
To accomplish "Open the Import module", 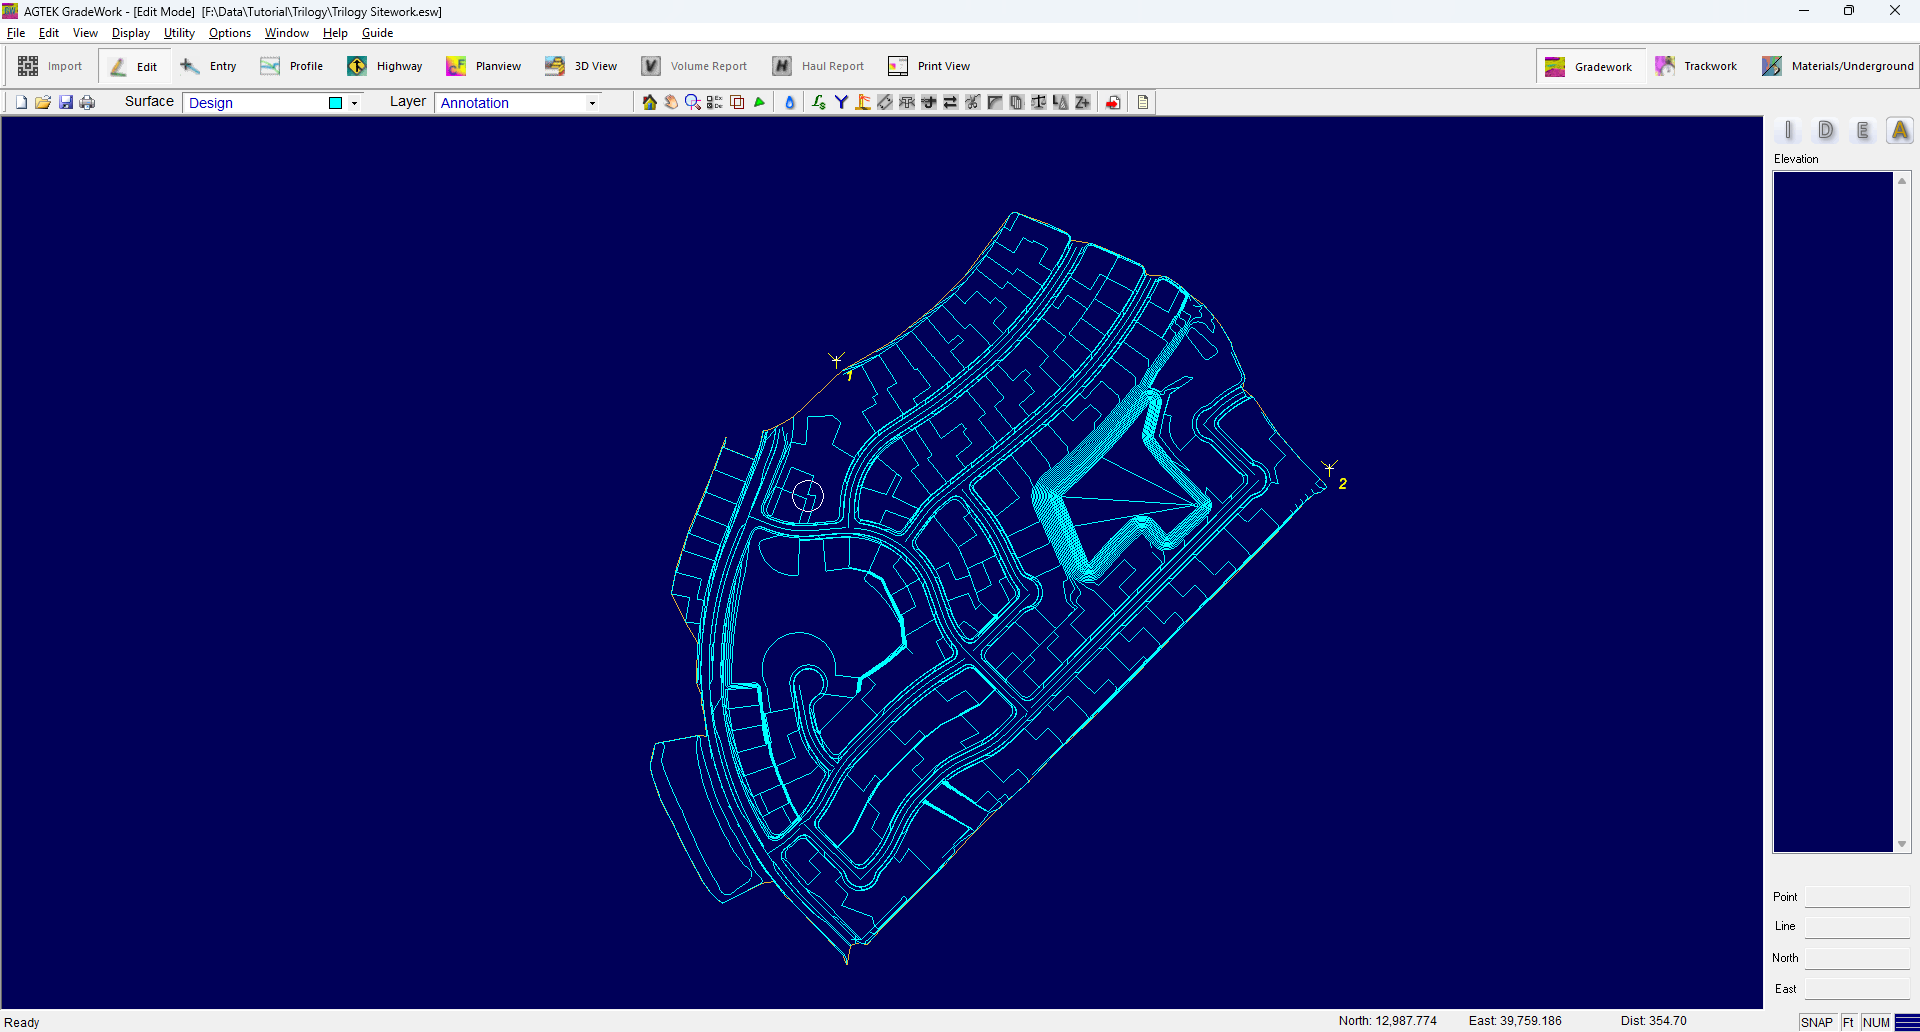I will click(x=50, y=66).
